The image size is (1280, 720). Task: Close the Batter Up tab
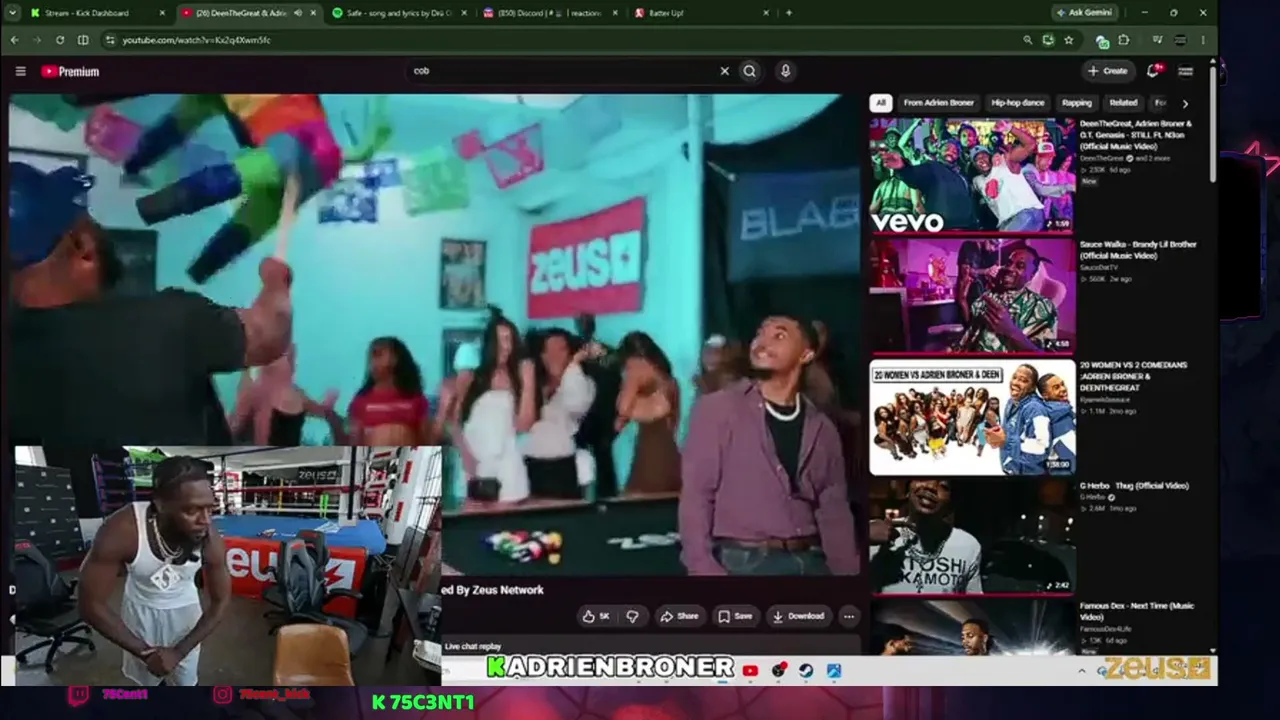pos(767,13)
